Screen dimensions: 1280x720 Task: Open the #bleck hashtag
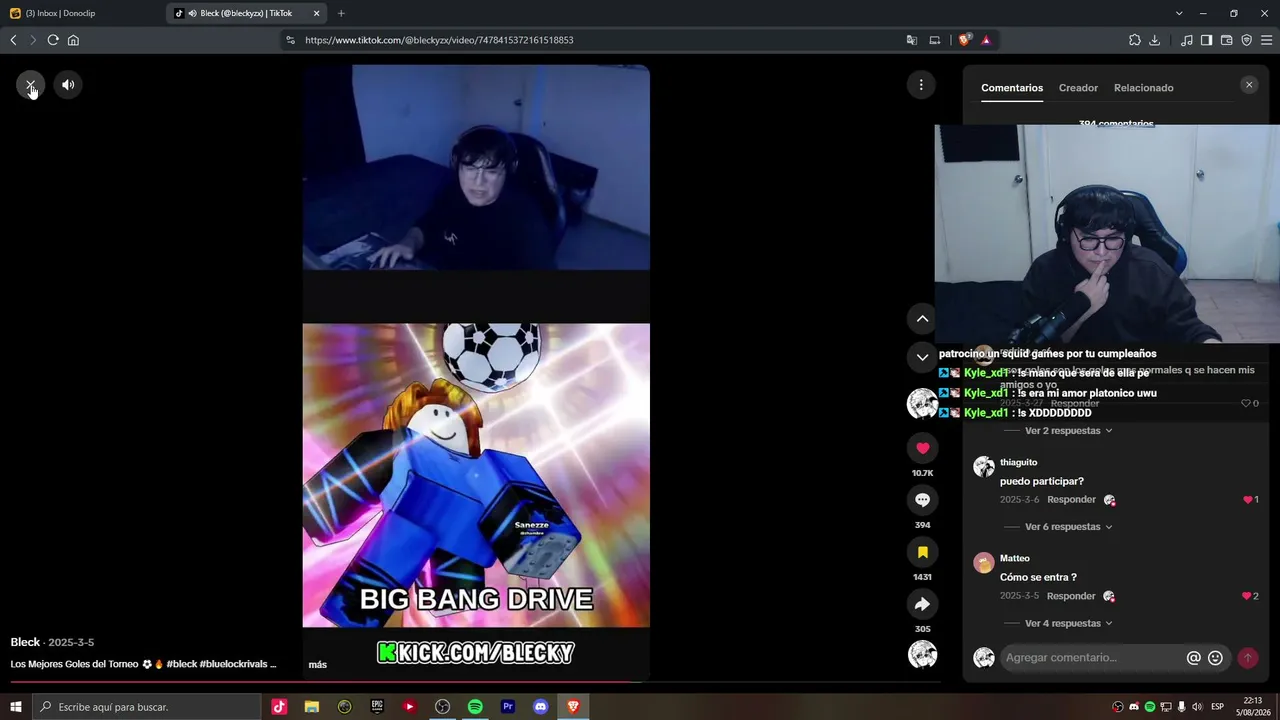tap(182, 665)
